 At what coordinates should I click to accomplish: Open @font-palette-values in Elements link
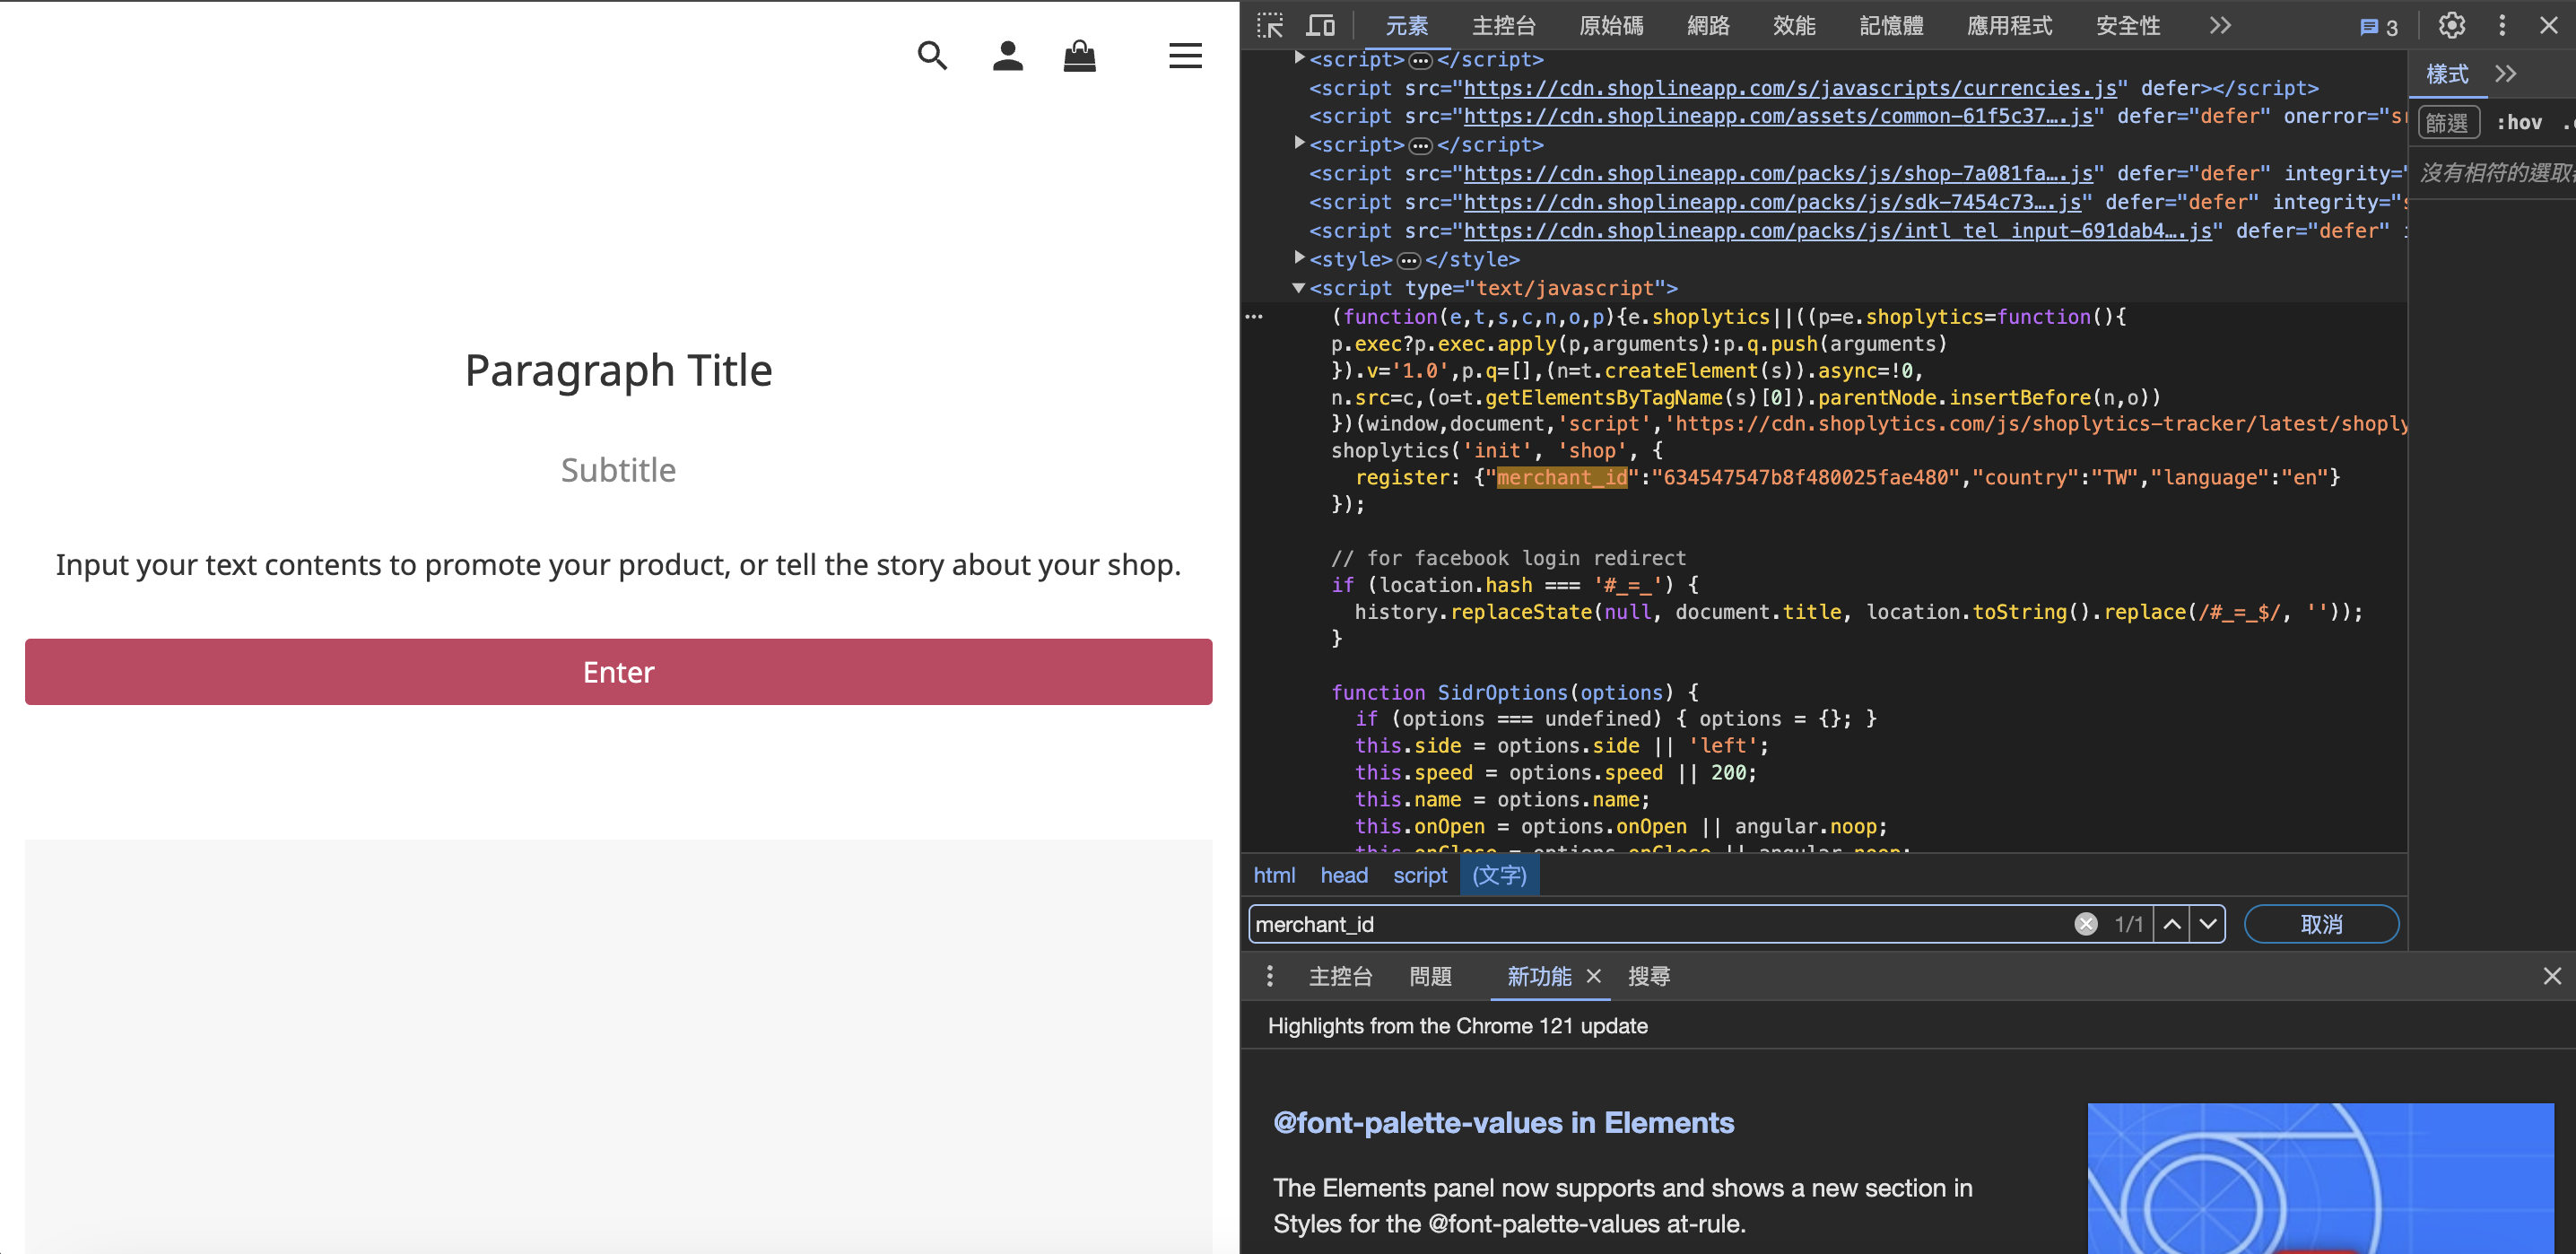[x=1503, y=1123]
